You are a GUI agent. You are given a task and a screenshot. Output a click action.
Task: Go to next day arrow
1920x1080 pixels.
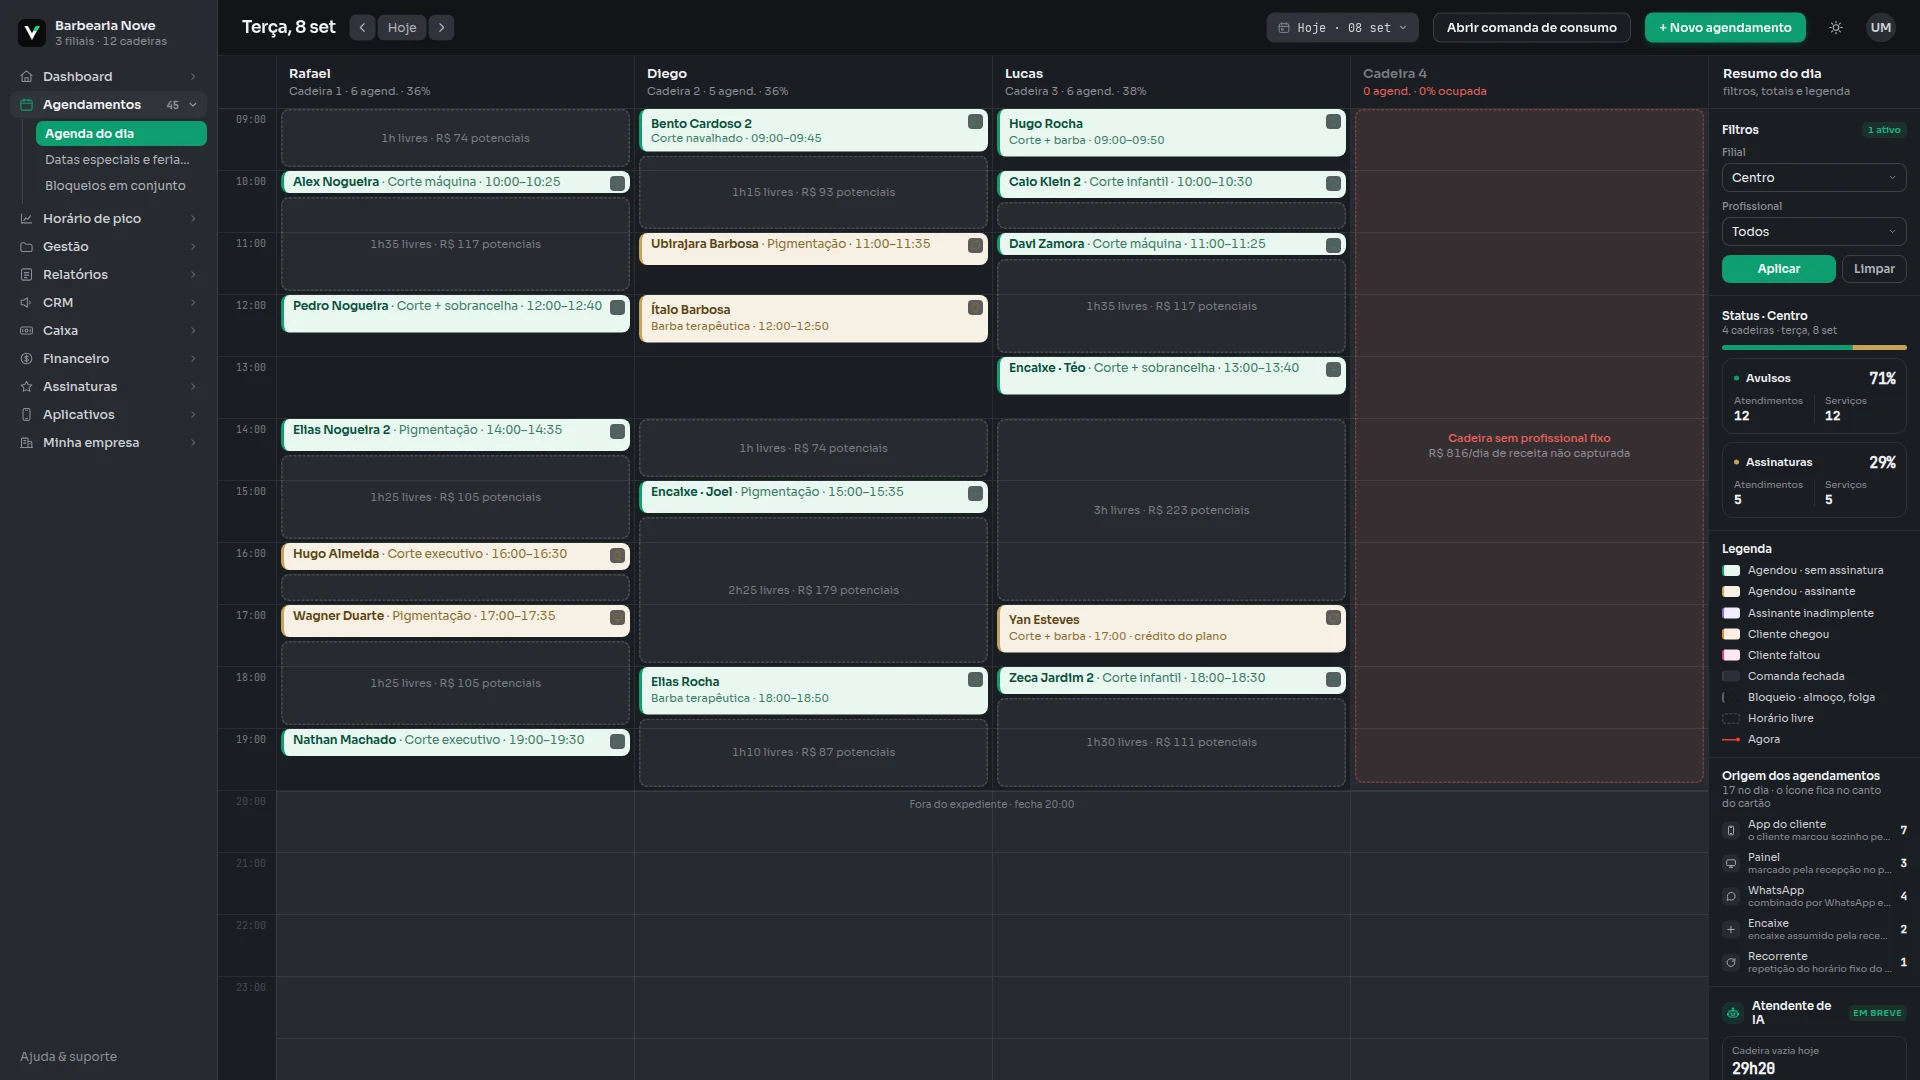441,28
